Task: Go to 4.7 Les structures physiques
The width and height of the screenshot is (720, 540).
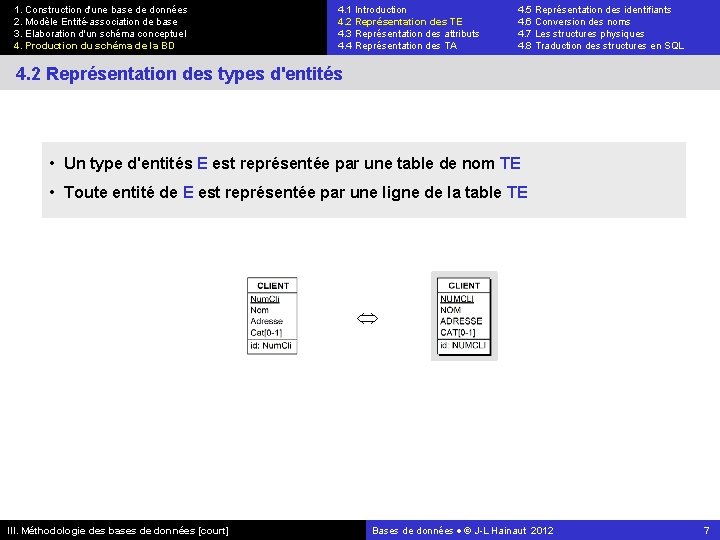Action: coord(581,34)
